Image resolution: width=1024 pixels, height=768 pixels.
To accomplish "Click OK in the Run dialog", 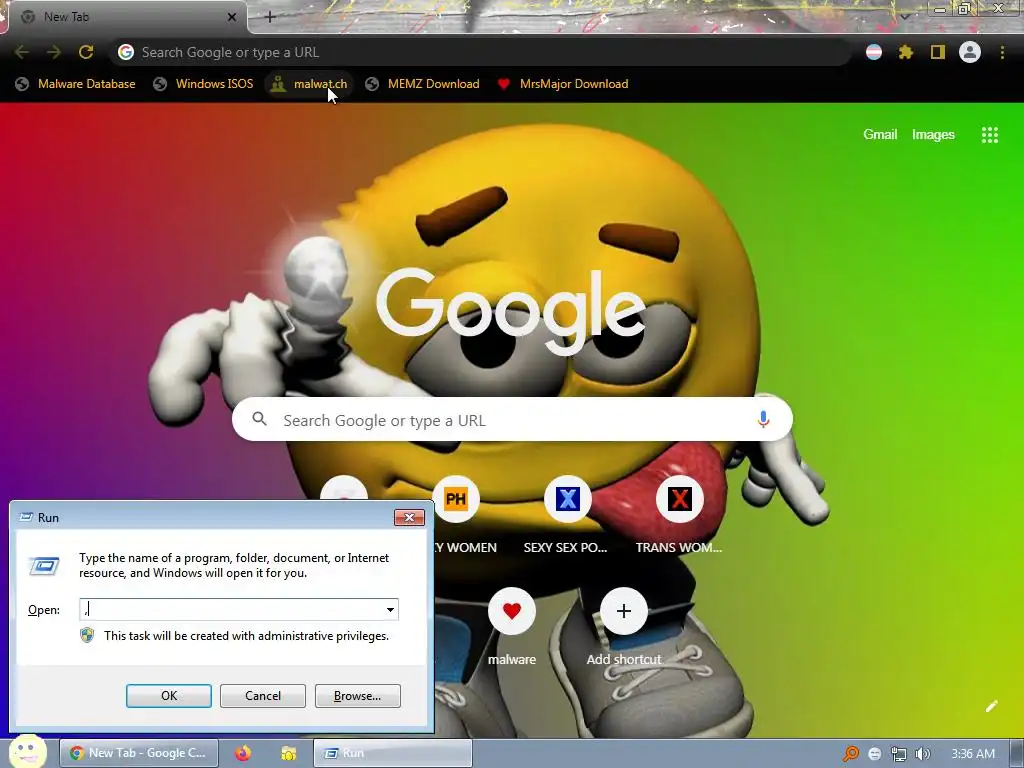I will tap(168, 696).
